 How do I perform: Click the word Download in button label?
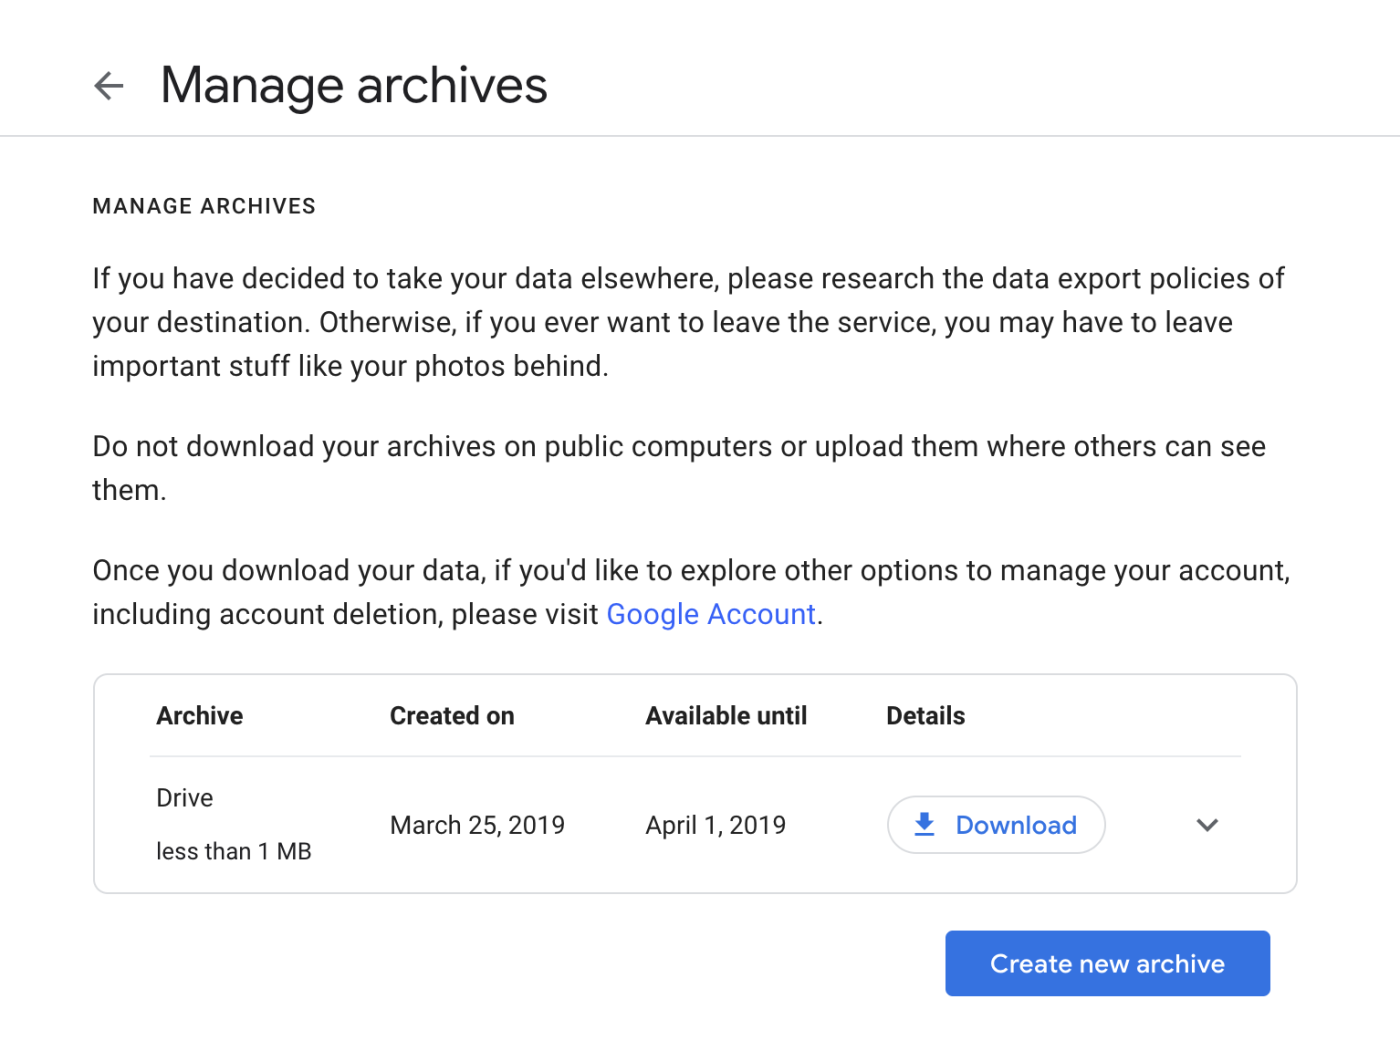click(x=1016, y=825)
